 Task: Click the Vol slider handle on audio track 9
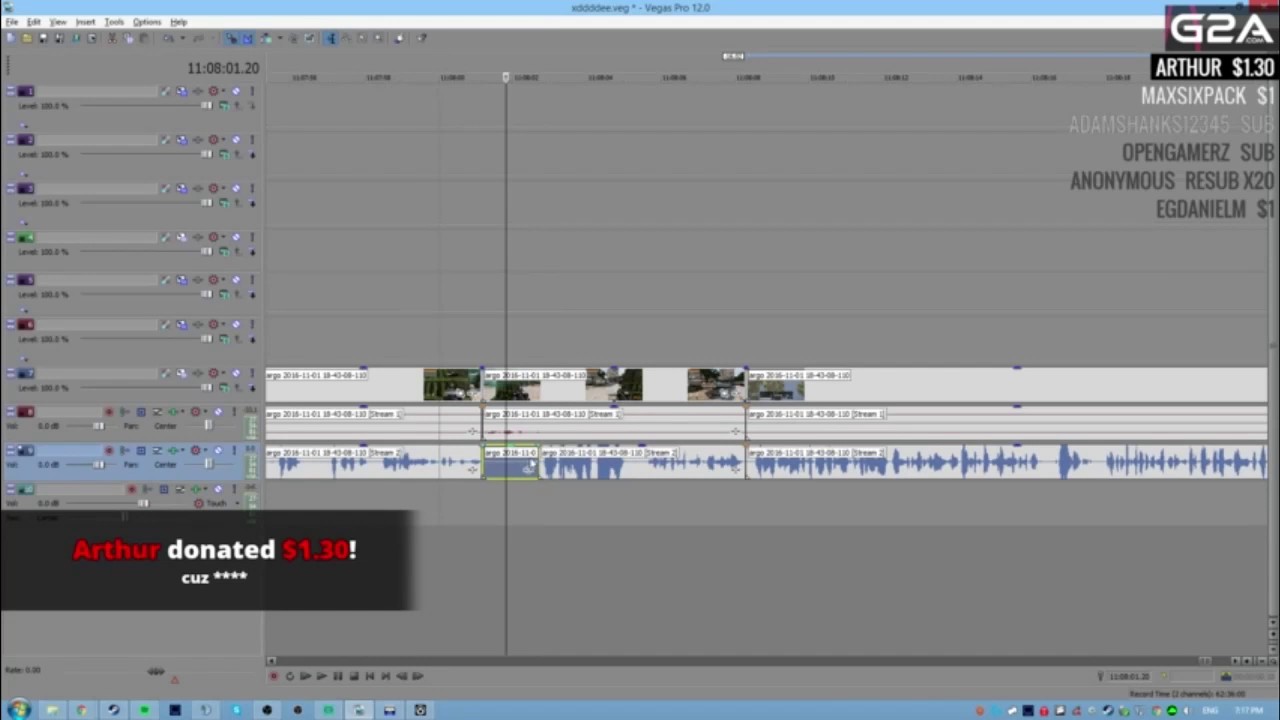(99, 465)
